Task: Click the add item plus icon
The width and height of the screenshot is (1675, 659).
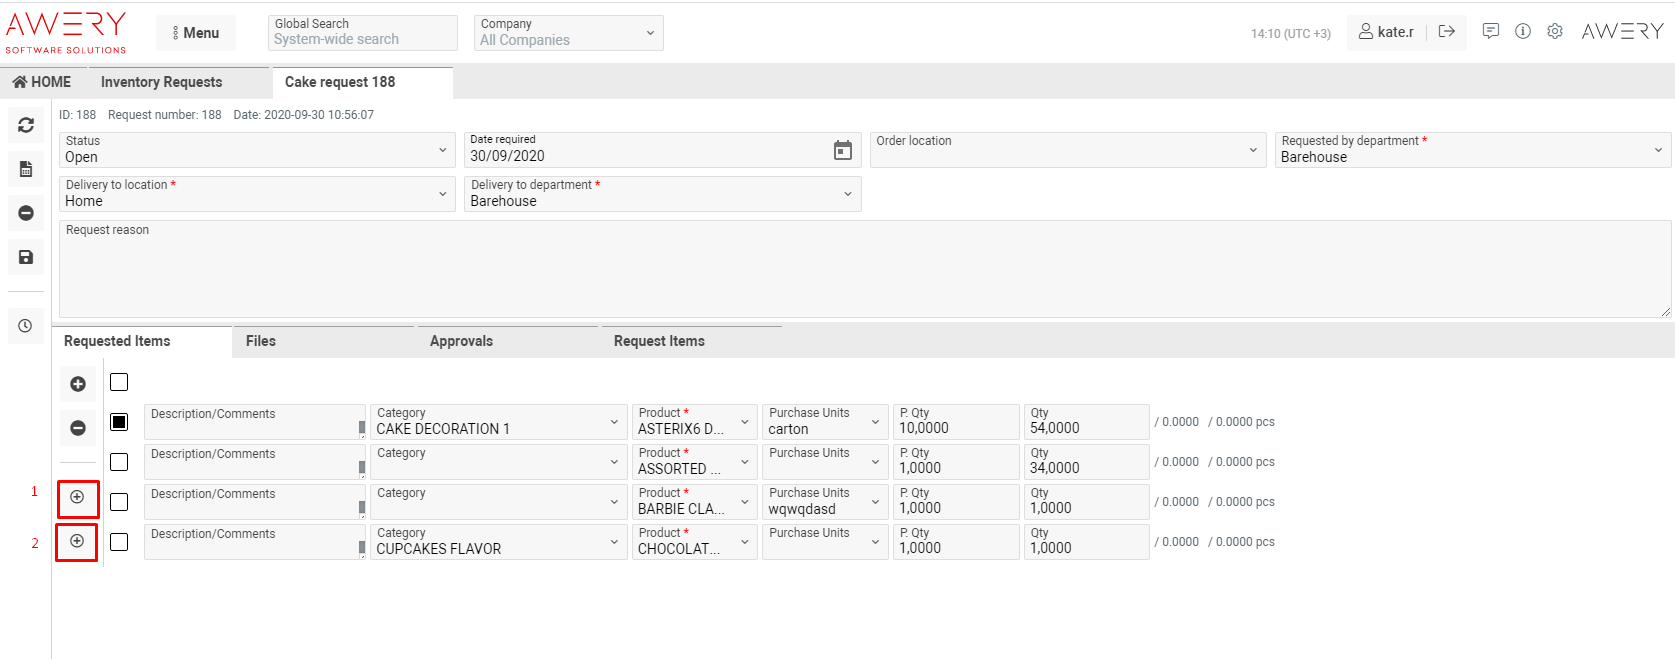Action: 78,384
